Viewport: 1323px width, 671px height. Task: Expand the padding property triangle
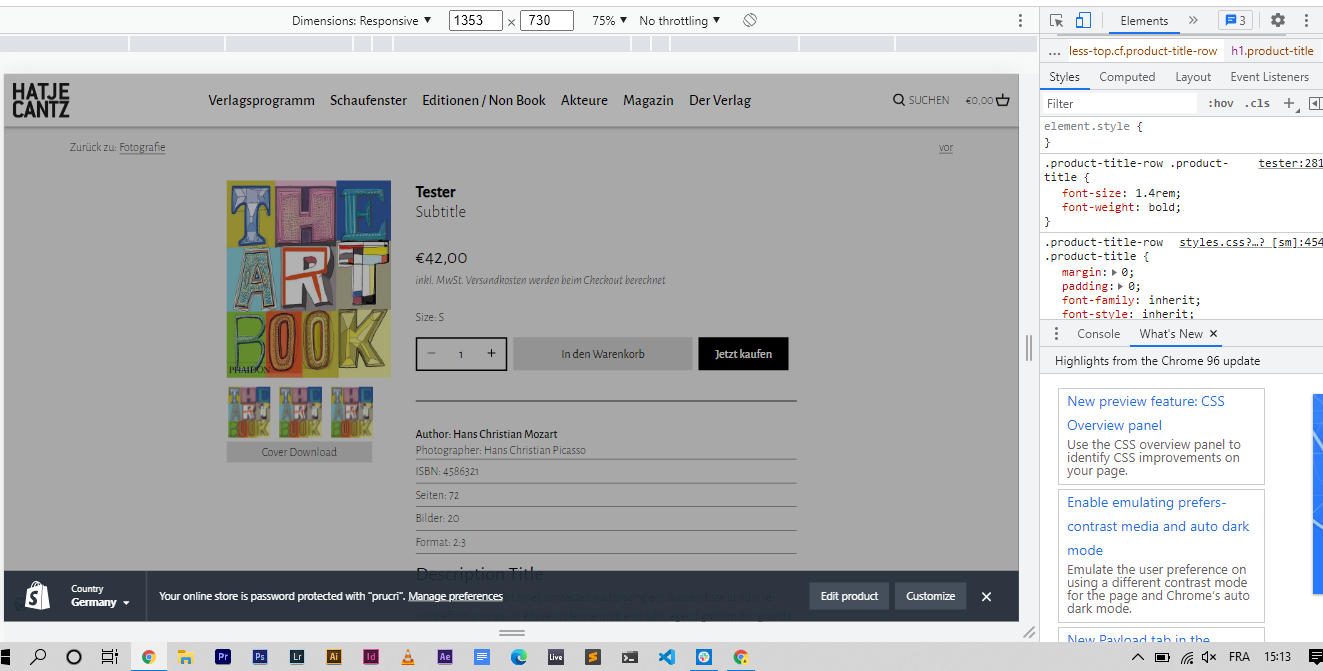(x=1121, y=286)
